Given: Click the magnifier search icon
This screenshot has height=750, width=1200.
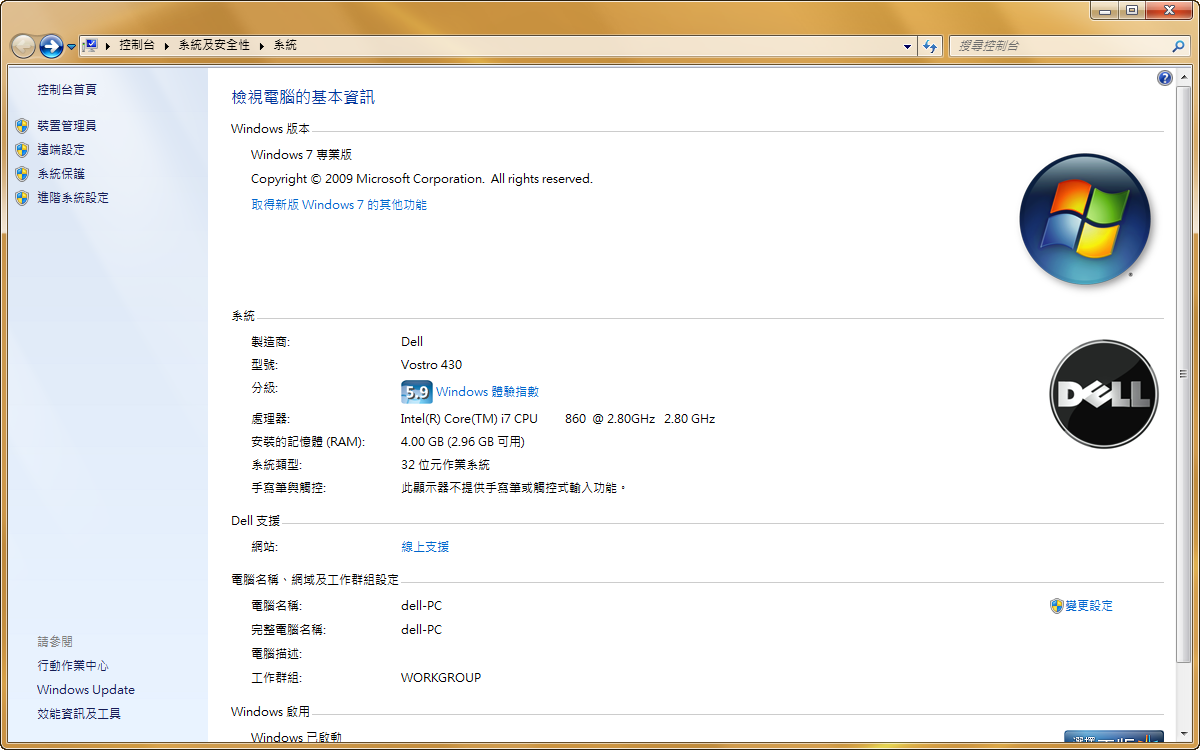Looking at the screenshot, I should (1178, 46).
